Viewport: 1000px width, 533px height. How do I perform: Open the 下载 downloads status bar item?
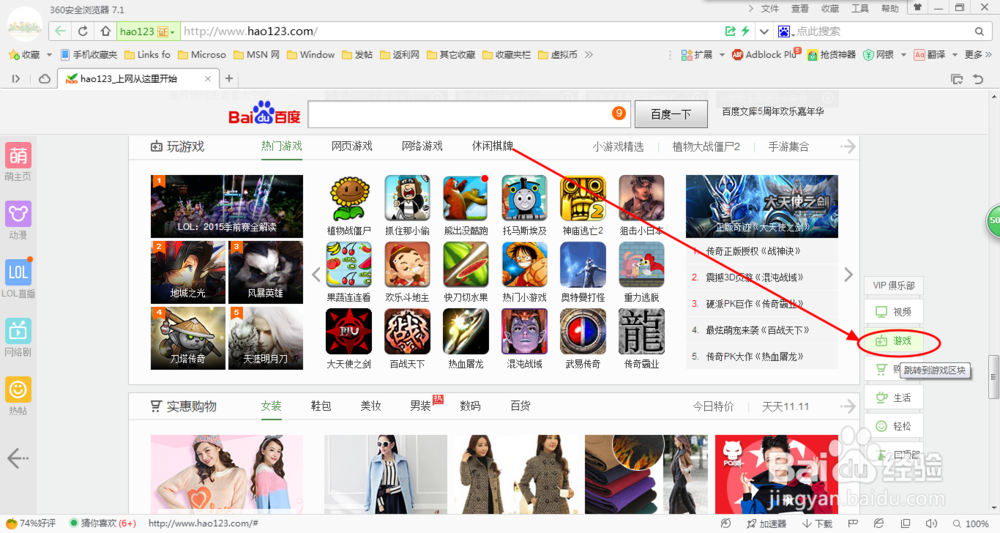coord(817,523)
